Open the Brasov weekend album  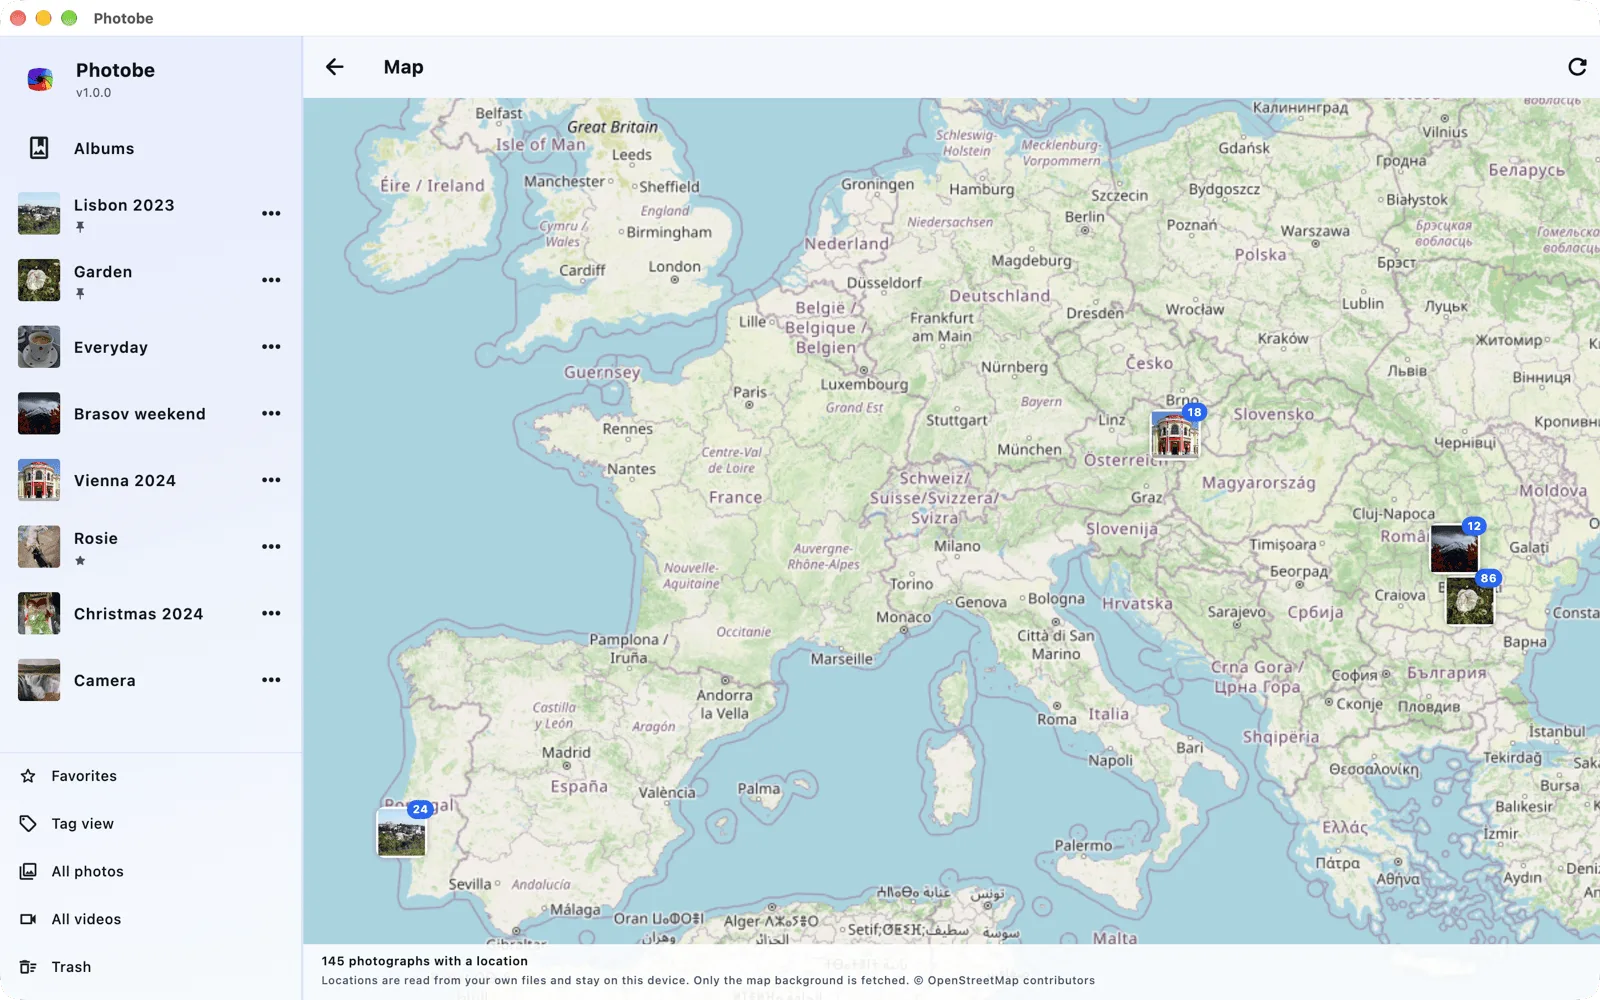coord(150,413)
